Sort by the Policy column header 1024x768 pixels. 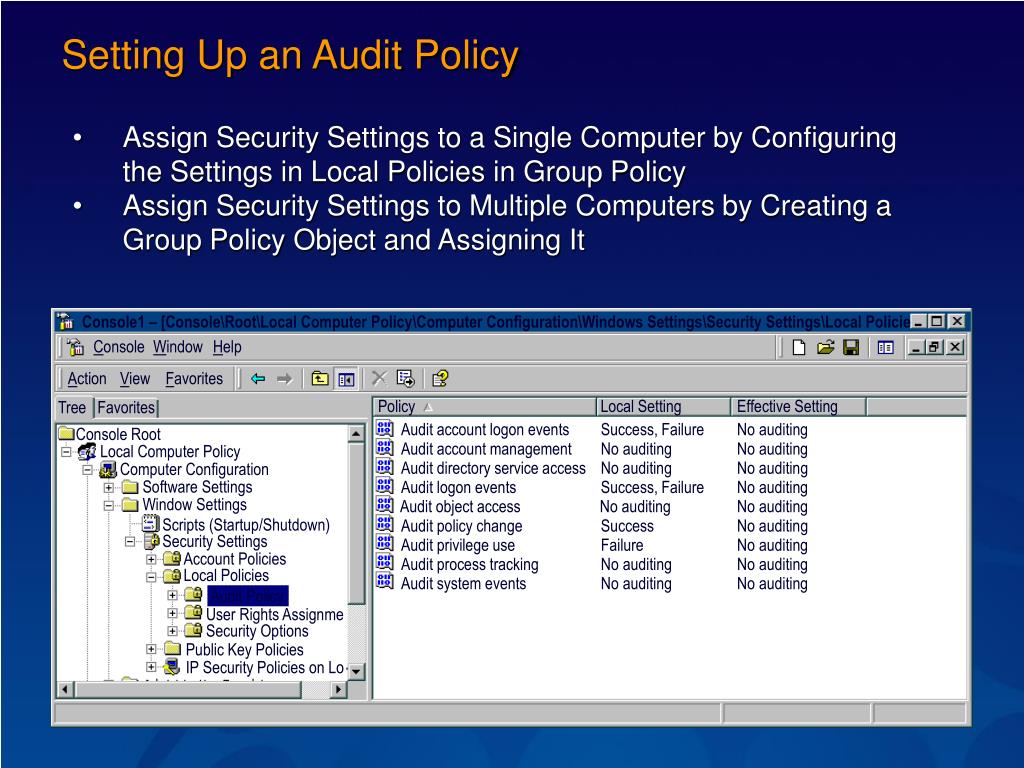pos(484,406)
